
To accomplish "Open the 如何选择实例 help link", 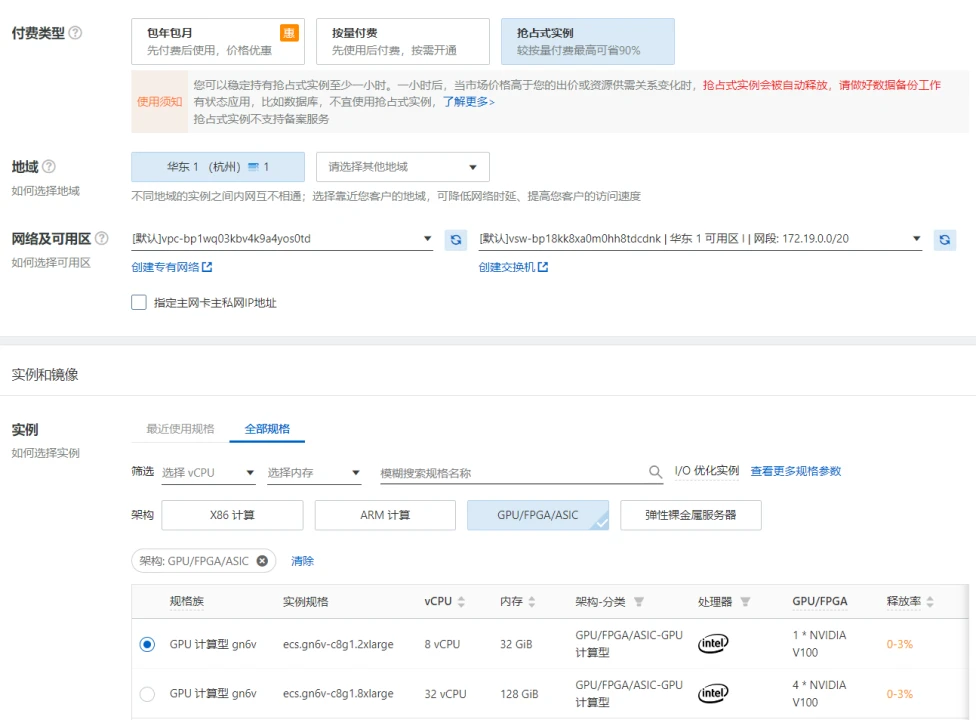I will pos(45,453).
